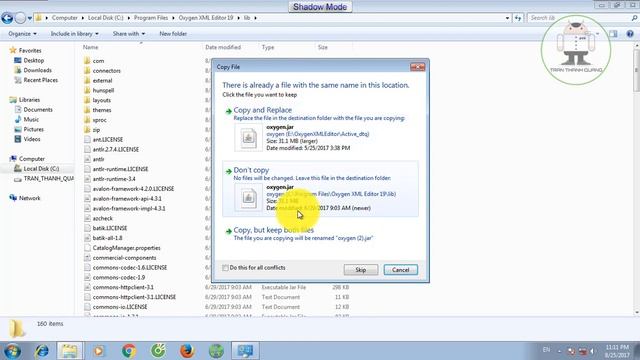
Task: Click the Back navigation arrow button
Action: [7, 18]
